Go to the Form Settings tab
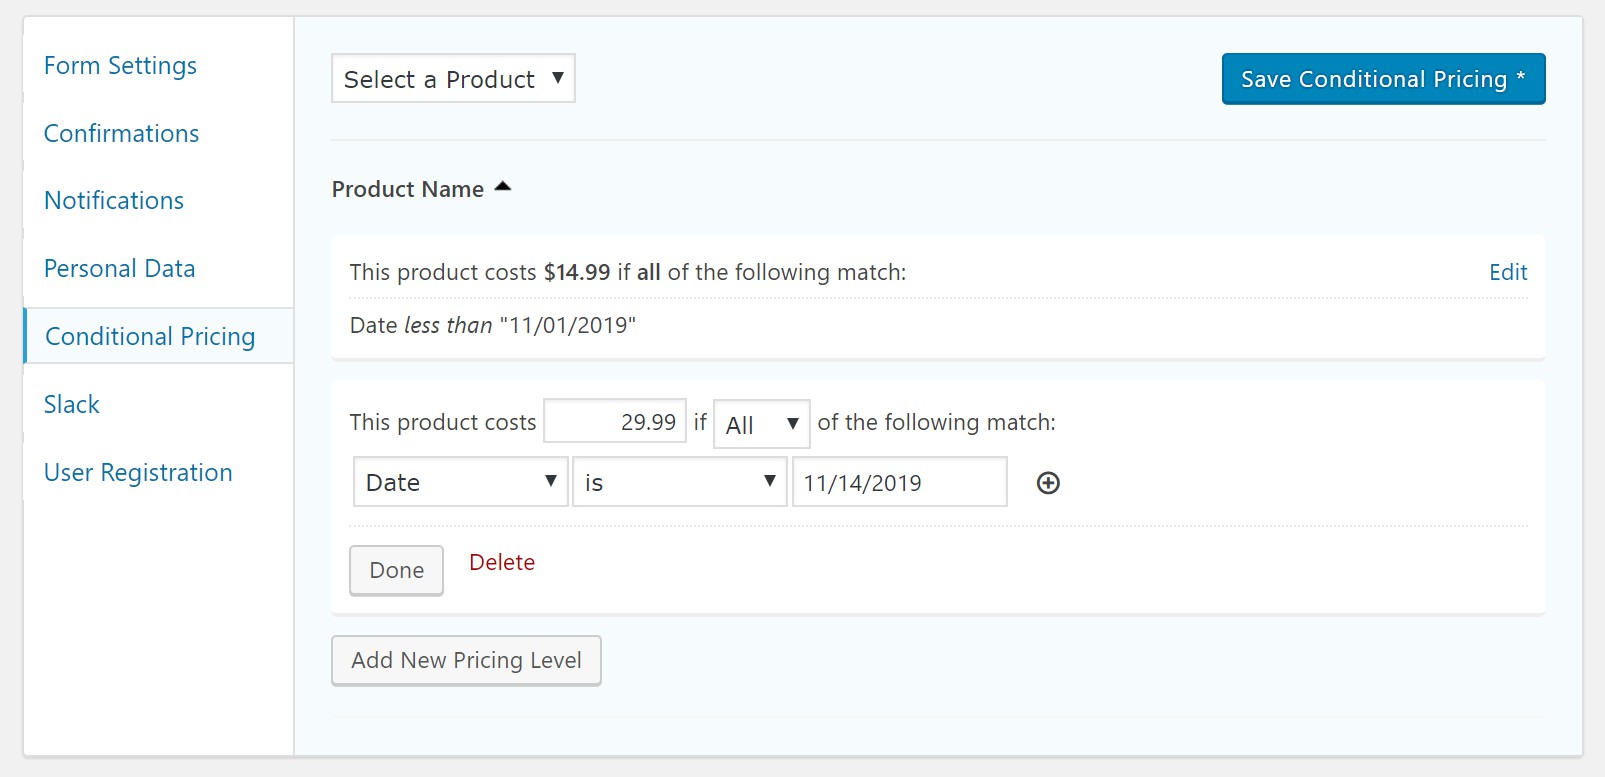 120,66
